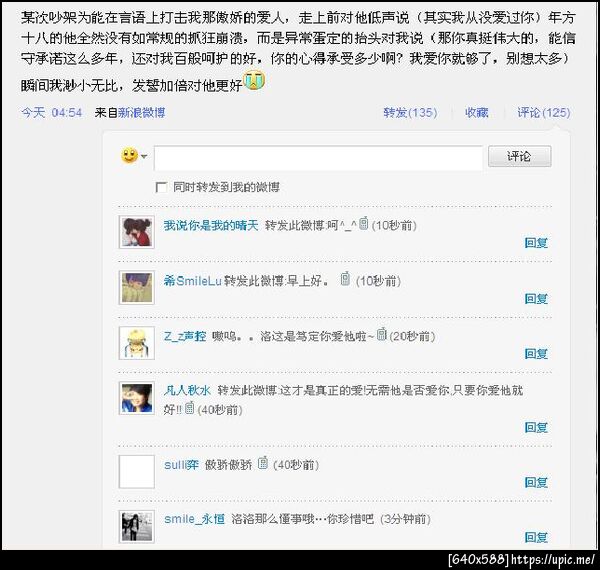Viewport: 600px width, 570px height.
Task: Open smile_永恒 avatar image
Action: tap(137, 527)
